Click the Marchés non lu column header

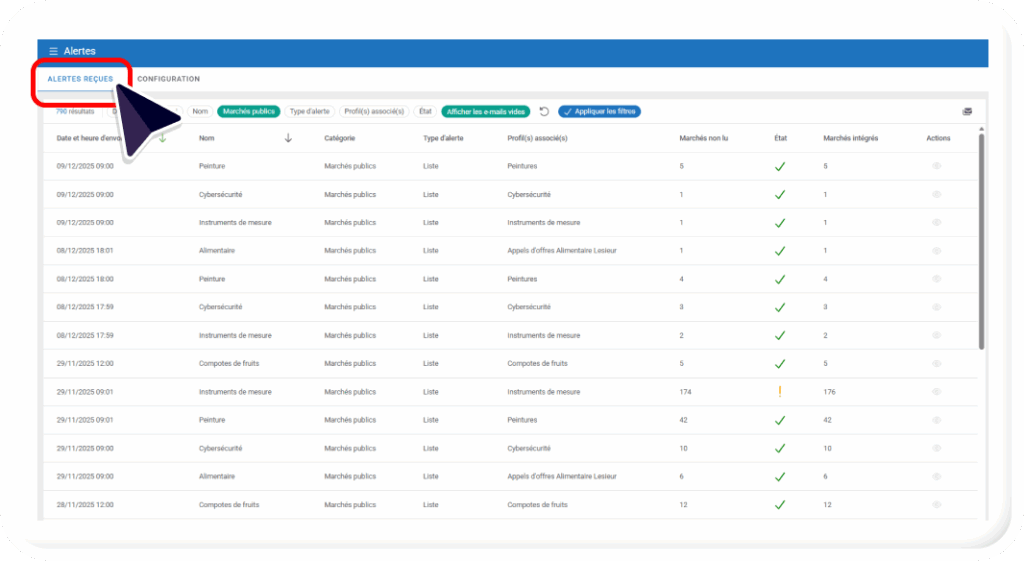click(703, 139)
